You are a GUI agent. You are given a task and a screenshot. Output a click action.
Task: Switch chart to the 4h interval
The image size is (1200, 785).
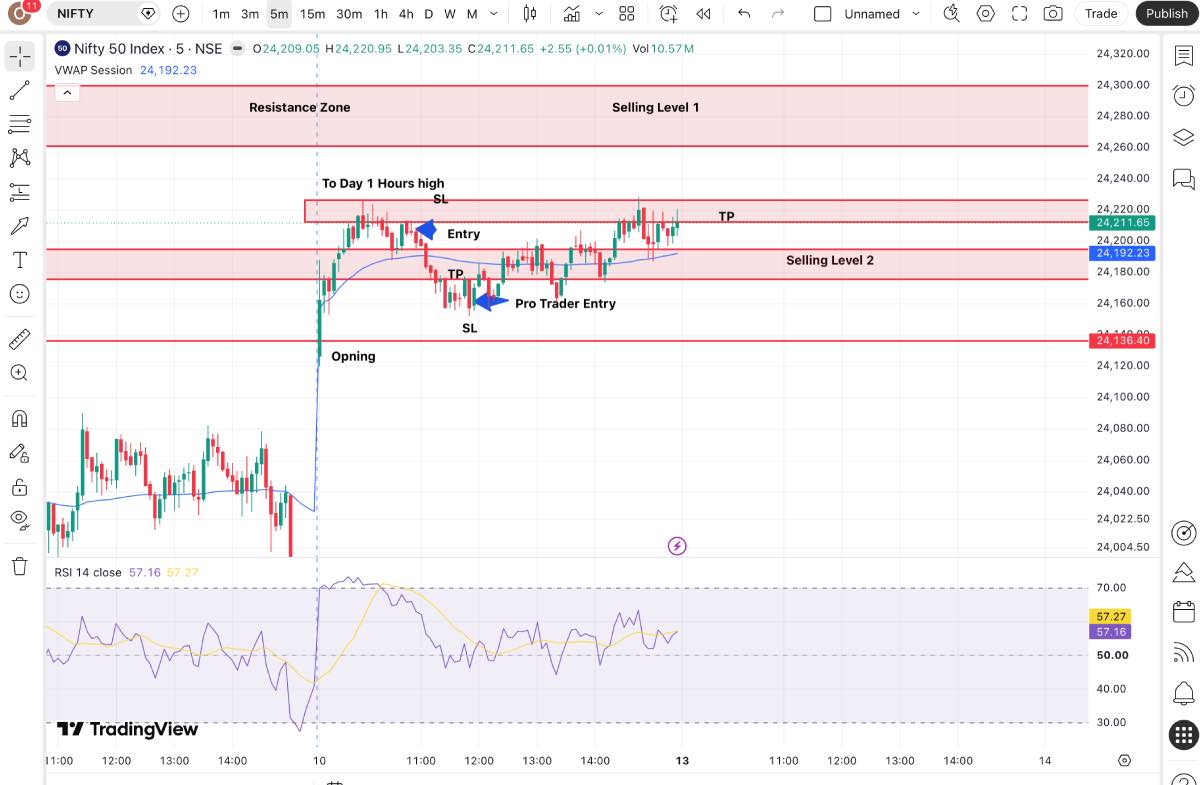pyautogui.click(x=406, y=14)
